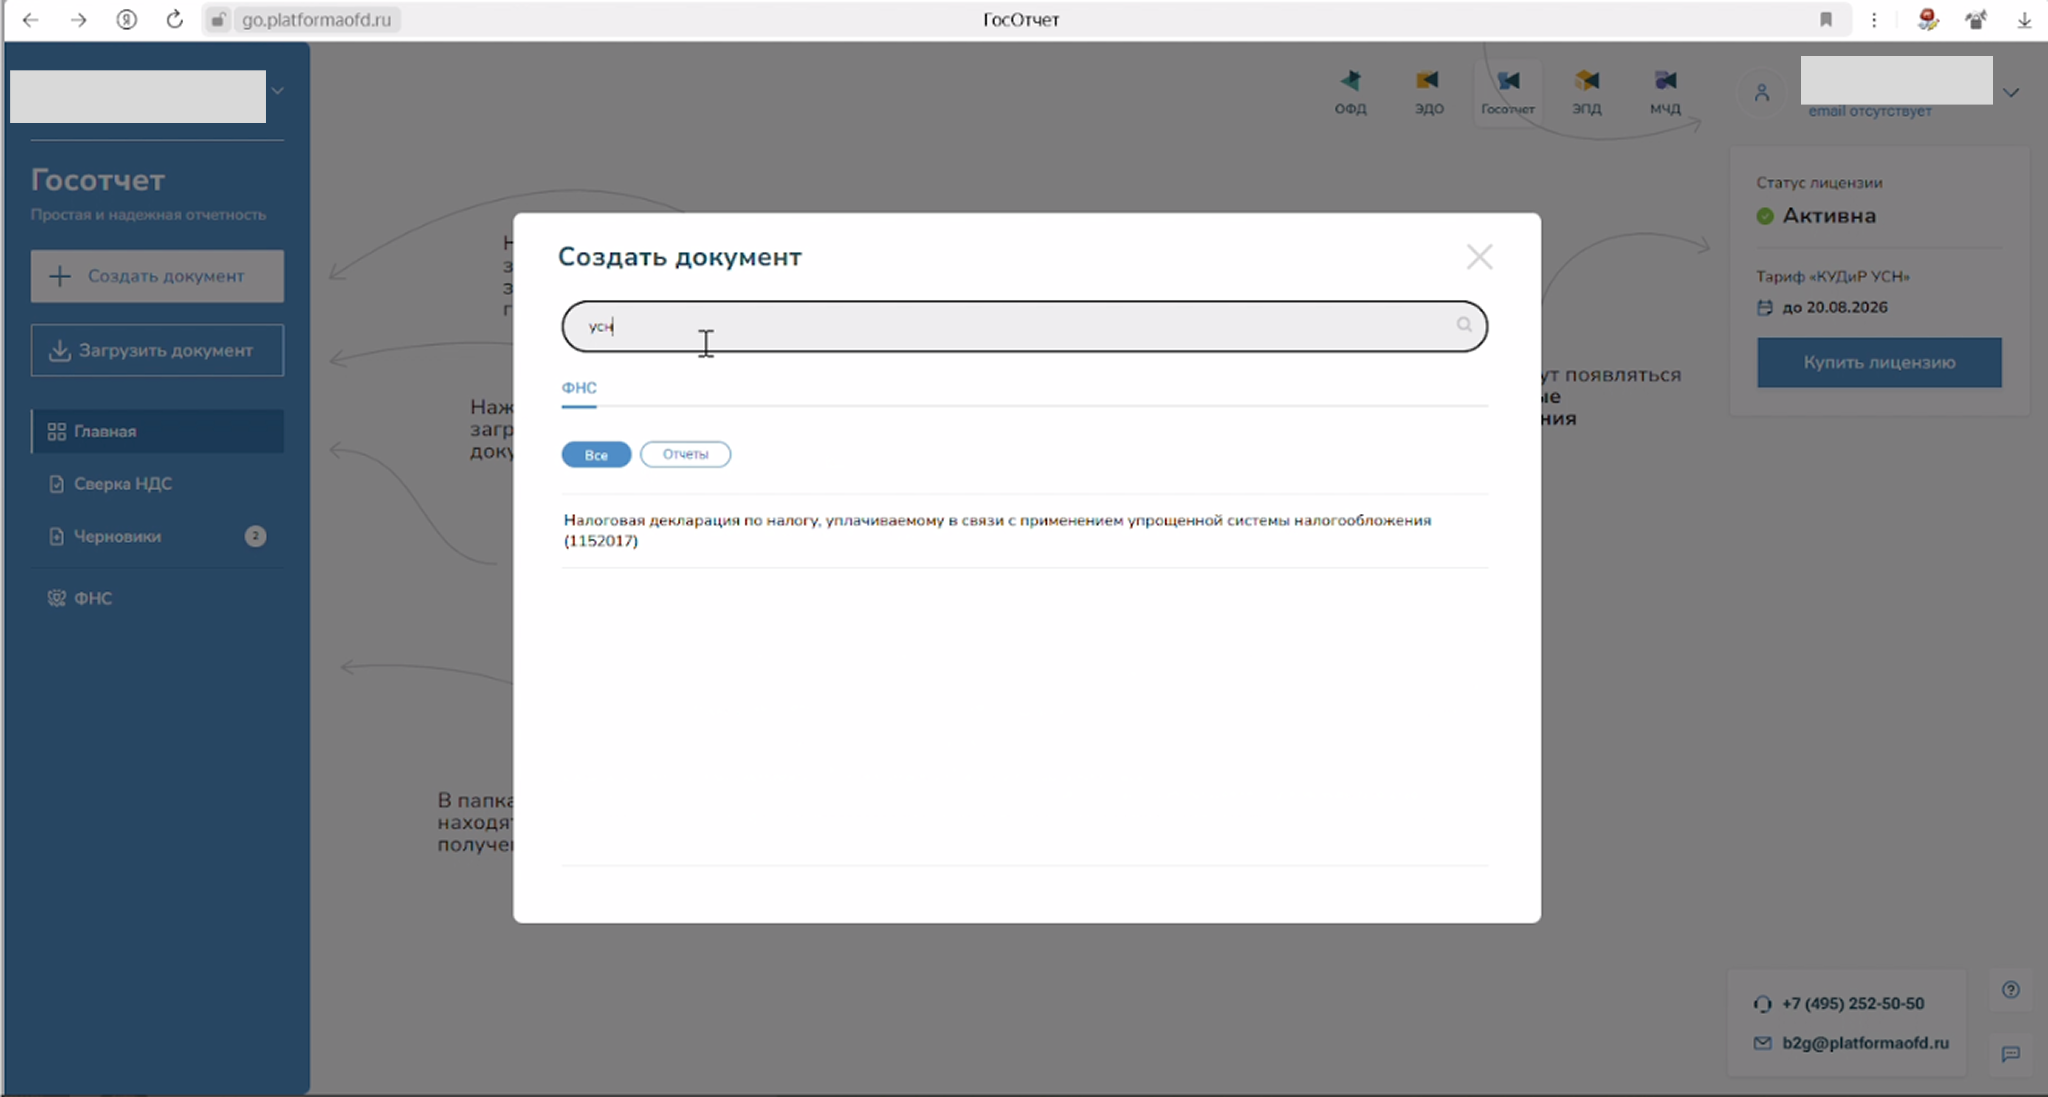Switch to the ФНС tab in the dialog
The image size is (2048, 1097).
click(x=579, y=388)
